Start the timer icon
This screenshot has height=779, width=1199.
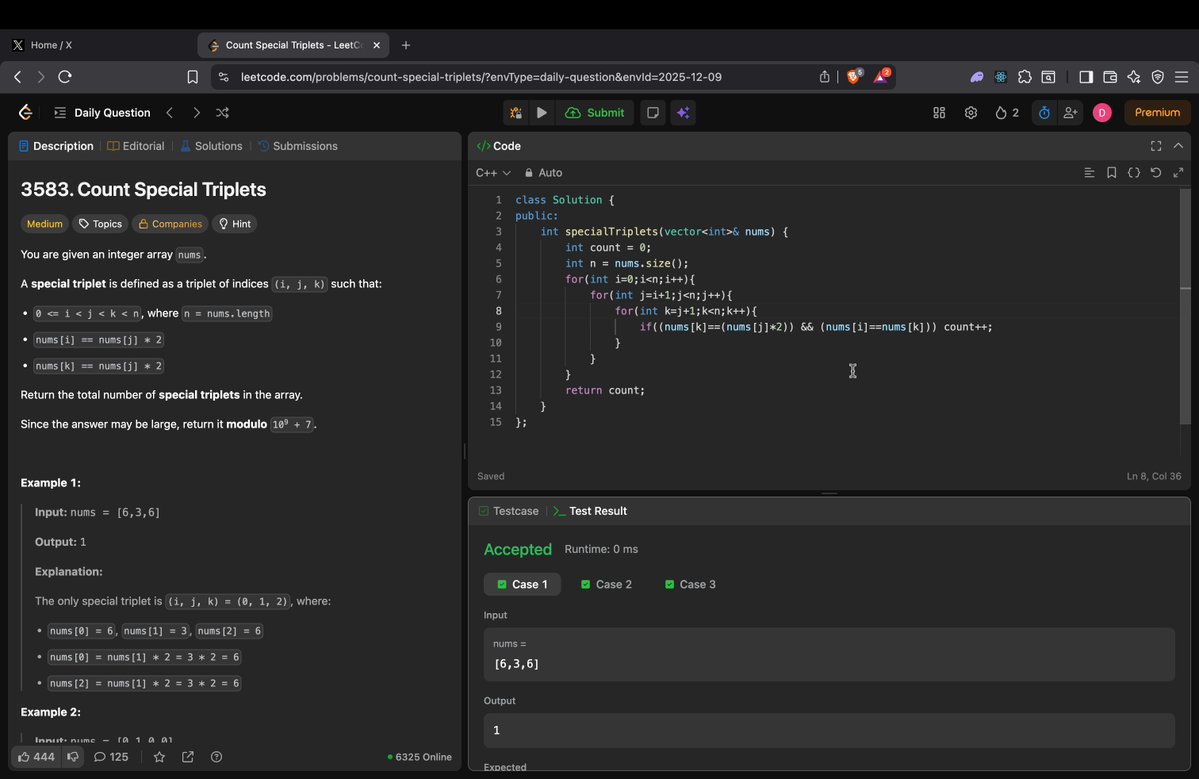pyautogui.click(x=1044, y=112)
